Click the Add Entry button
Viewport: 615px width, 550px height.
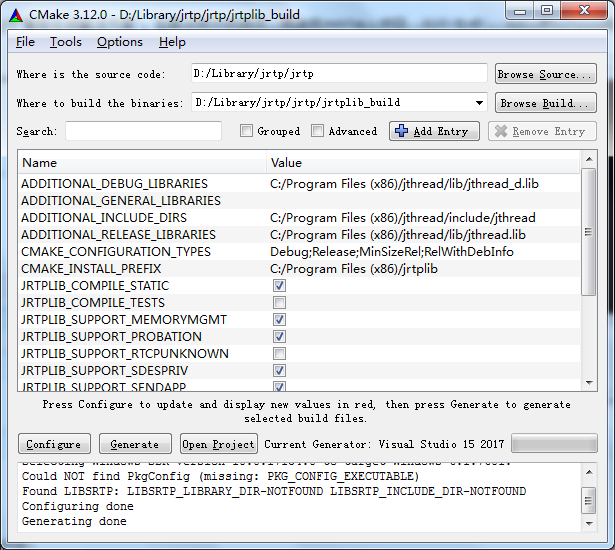tap(434, 131)
